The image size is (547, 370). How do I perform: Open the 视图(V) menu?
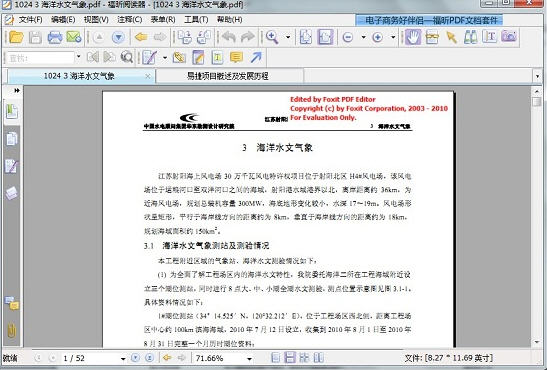pyautogui.click(x=96, y=20)
